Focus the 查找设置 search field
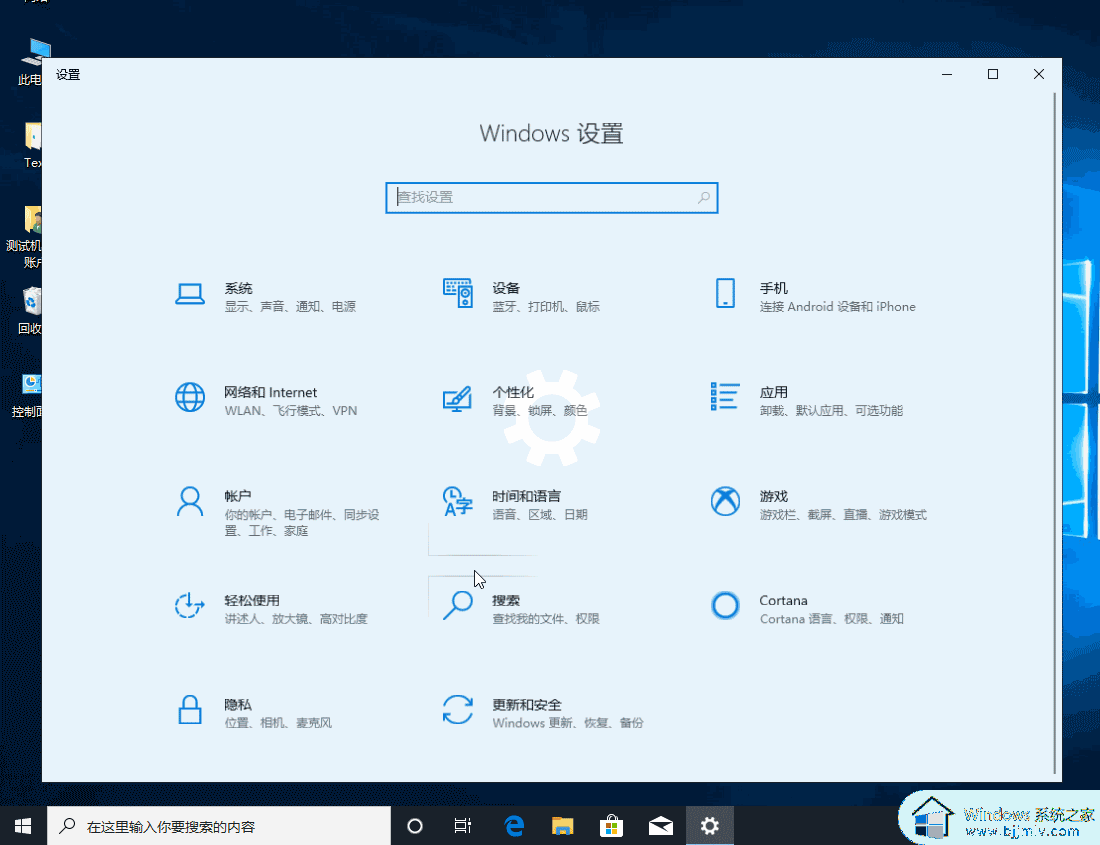This screenshot has height=845, width=1100. click(x=551, y=198)
